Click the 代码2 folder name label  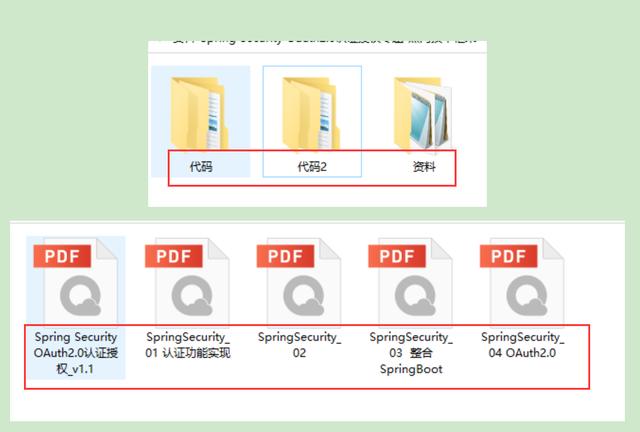click(312, 167)
